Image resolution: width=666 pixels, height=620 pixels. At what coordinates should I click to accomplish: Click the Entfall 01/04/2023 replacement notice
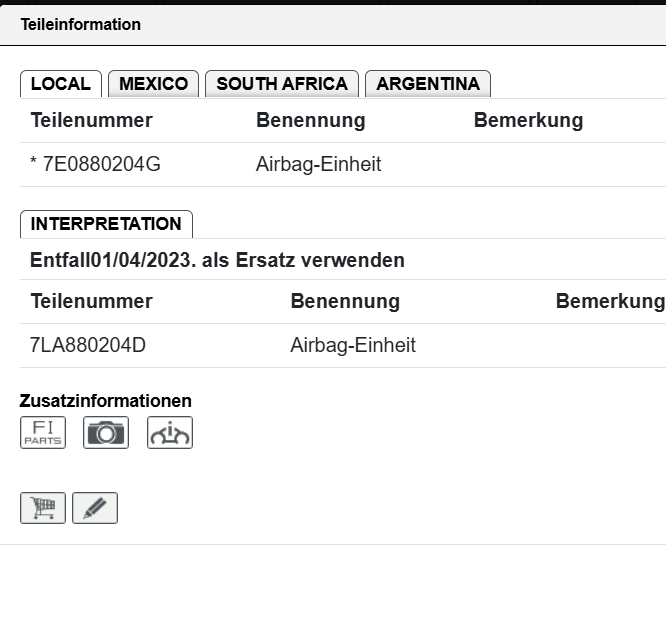coord(217,260)
